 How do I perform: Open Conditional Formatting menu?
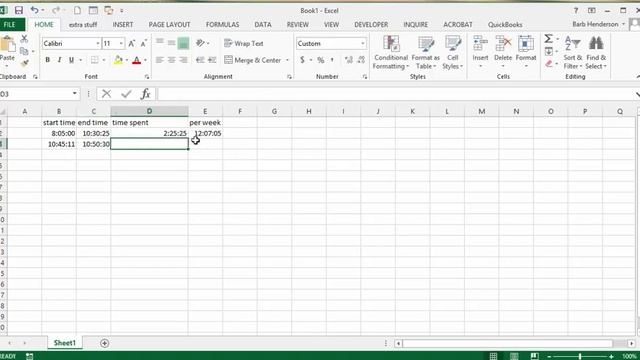(391, 53)
